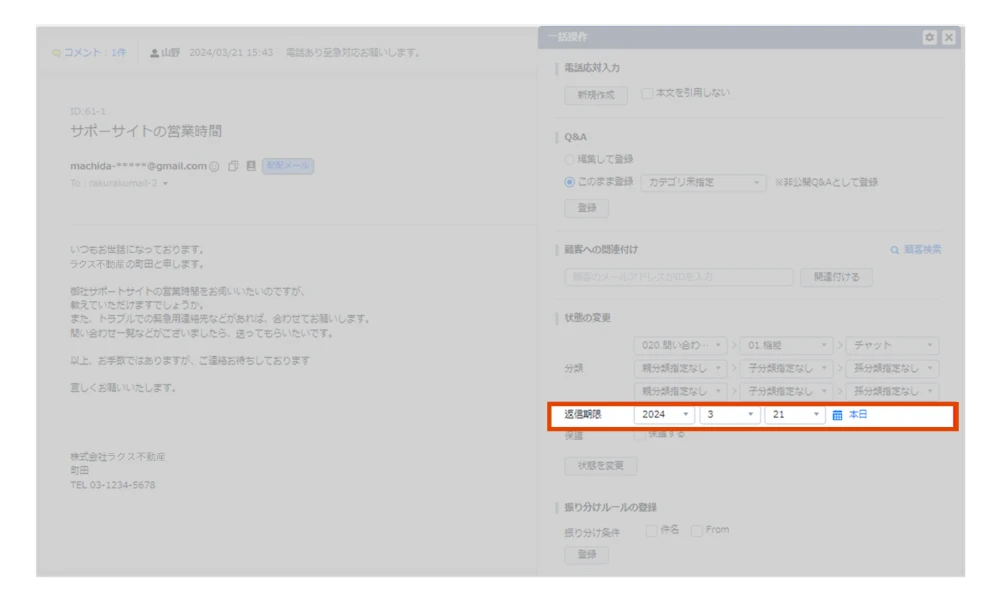The width and height of the screenshot is (1000, 600).
Task: Open the 01.機能 classification dropdown
Action: point(786,346)
